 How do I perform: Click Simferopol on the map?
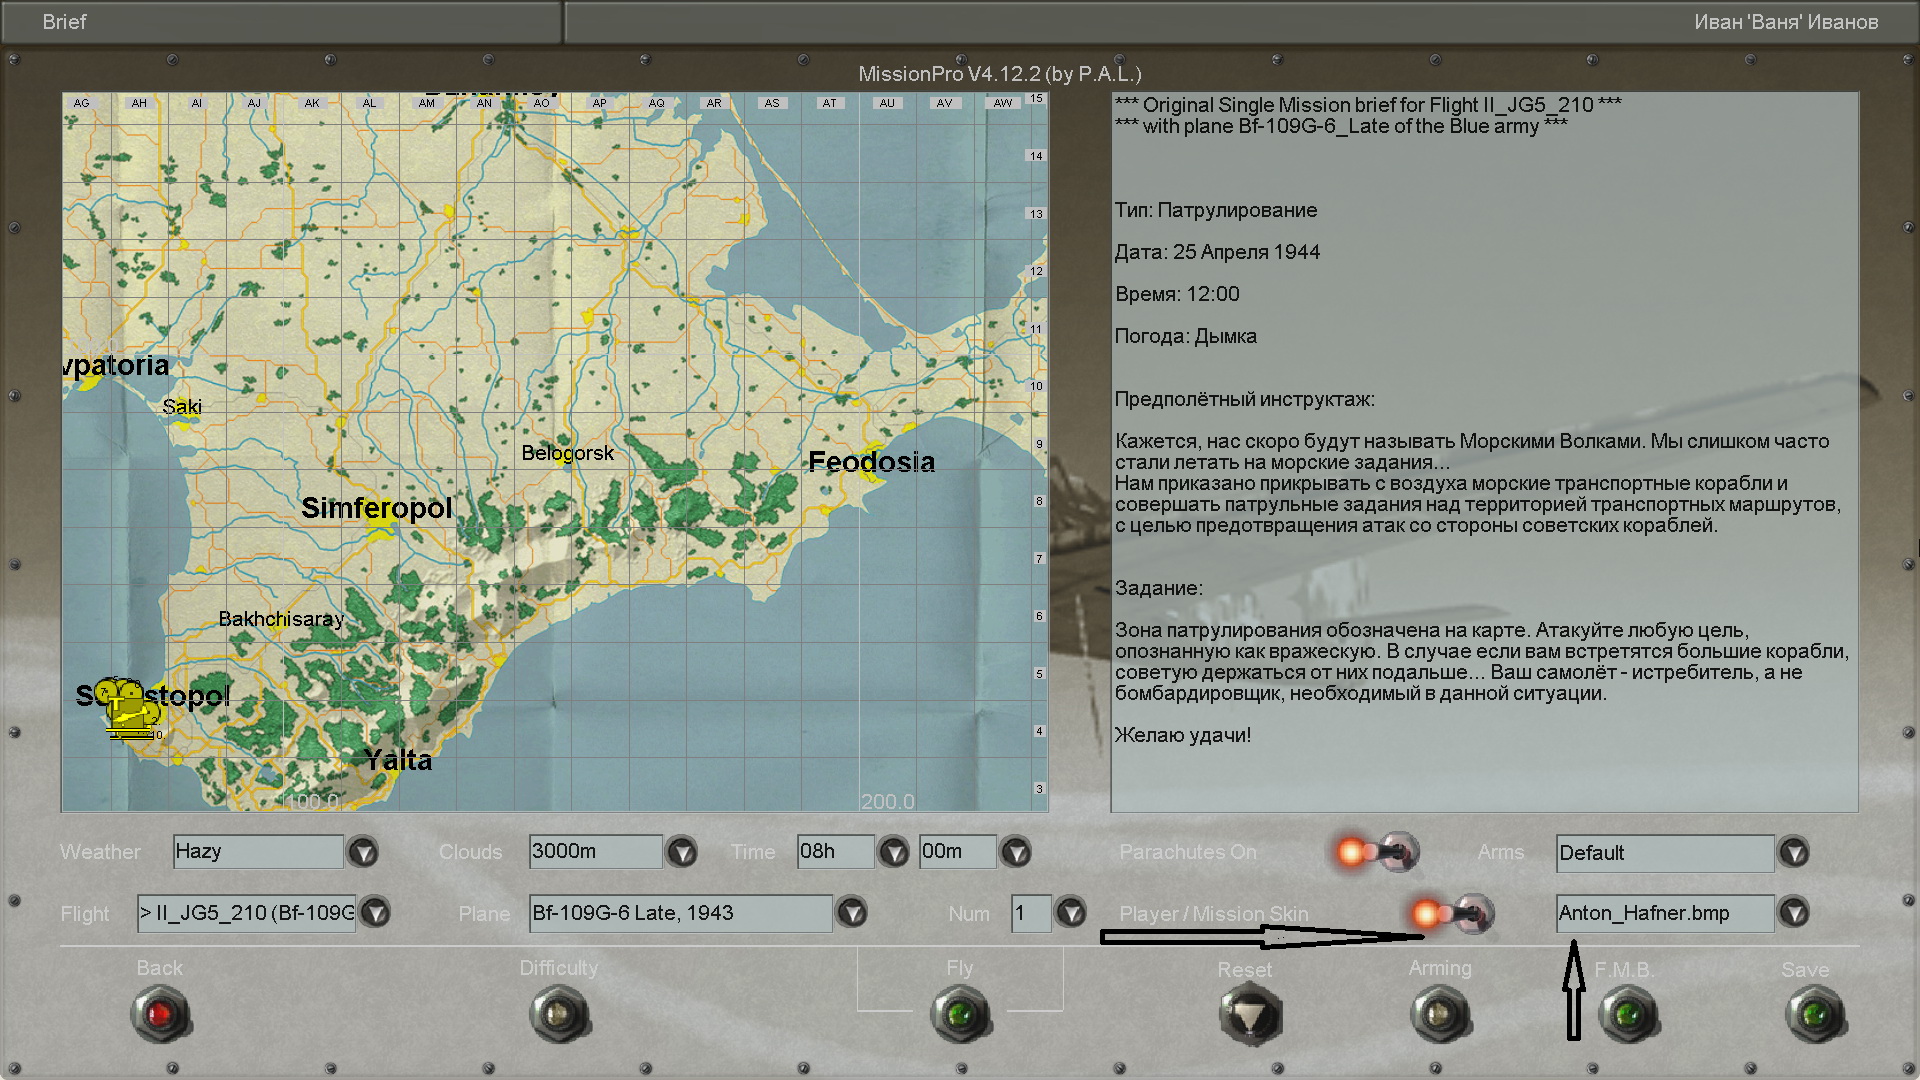pyautogui.click(x=377, y=508)
